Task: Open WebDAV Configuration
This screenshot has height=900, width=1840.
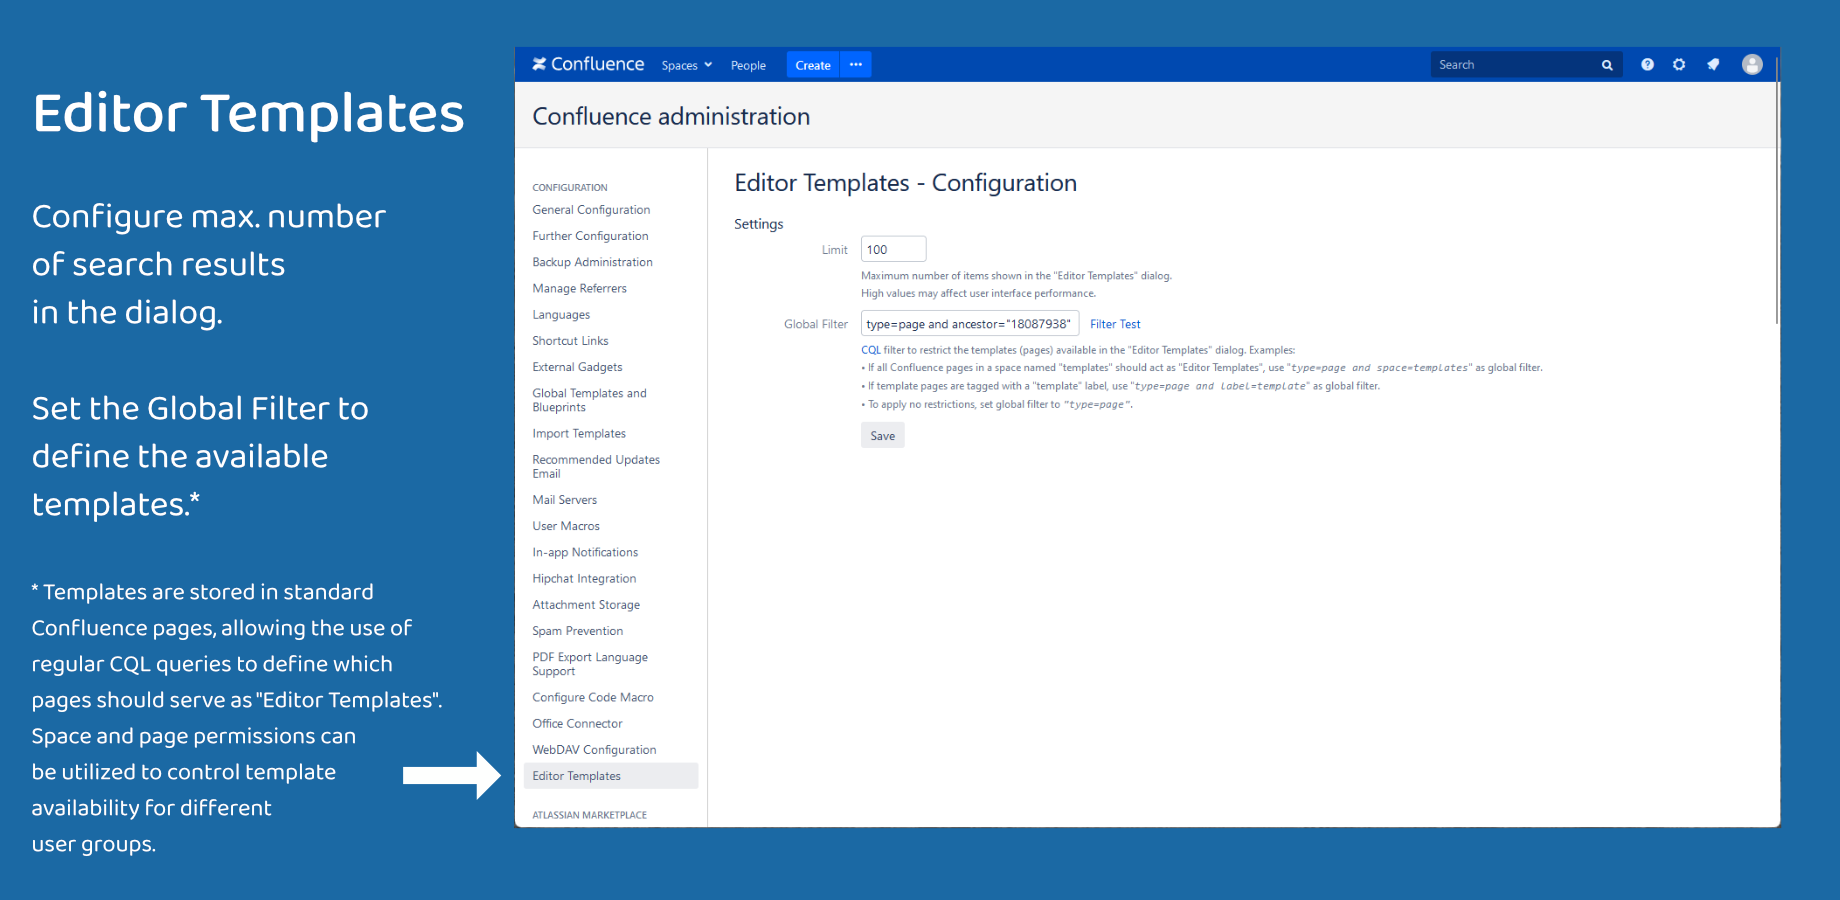Action: tap(594, 750)
